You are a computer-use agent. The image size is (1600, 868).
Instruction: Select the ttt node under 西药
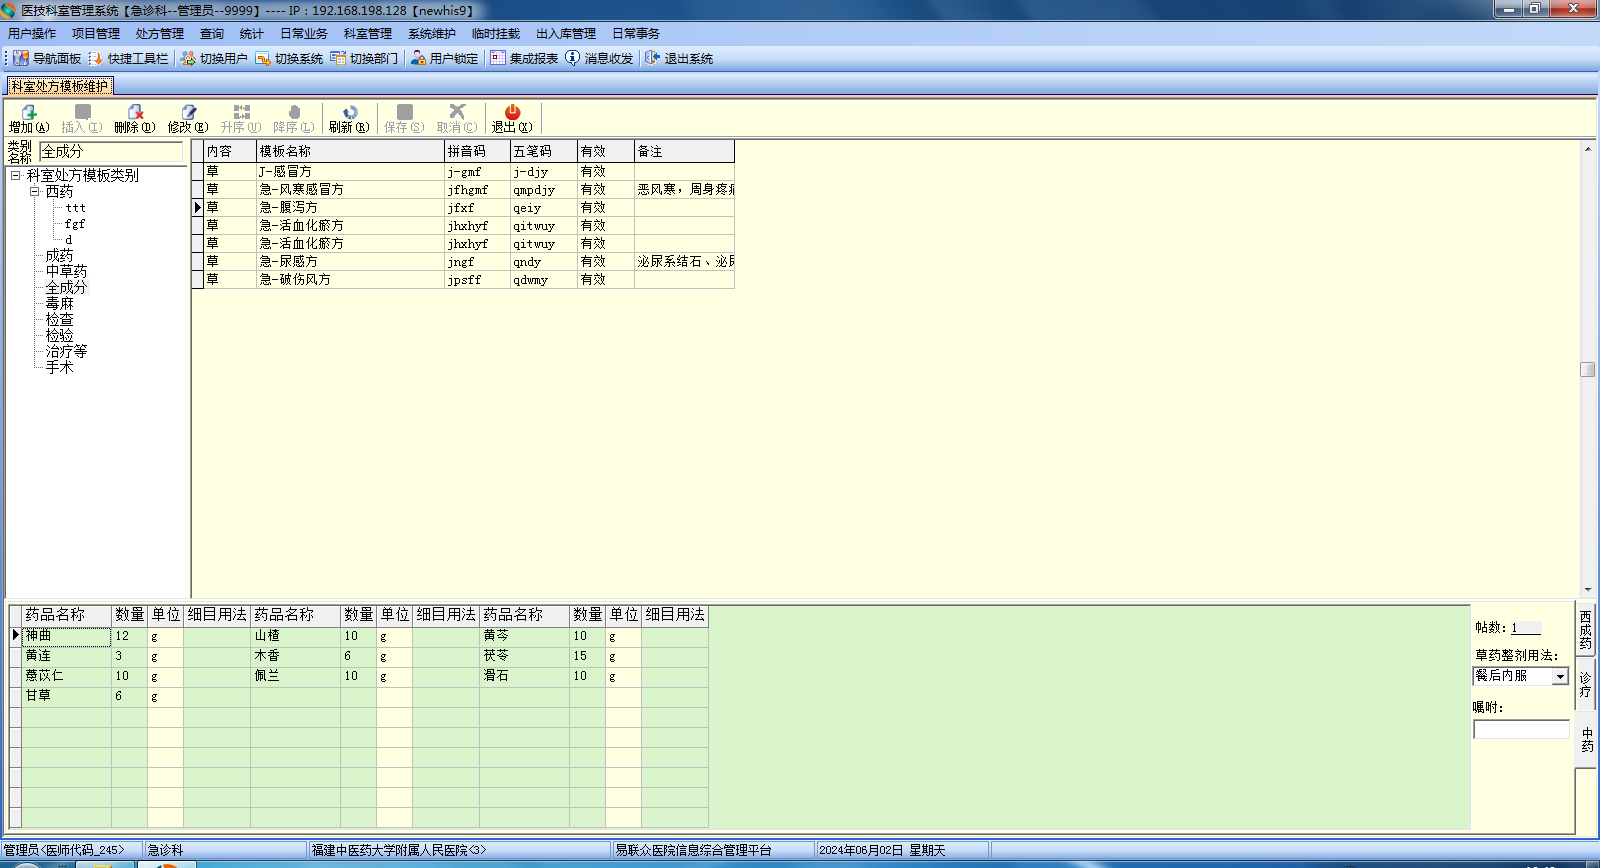click(76, 208)
